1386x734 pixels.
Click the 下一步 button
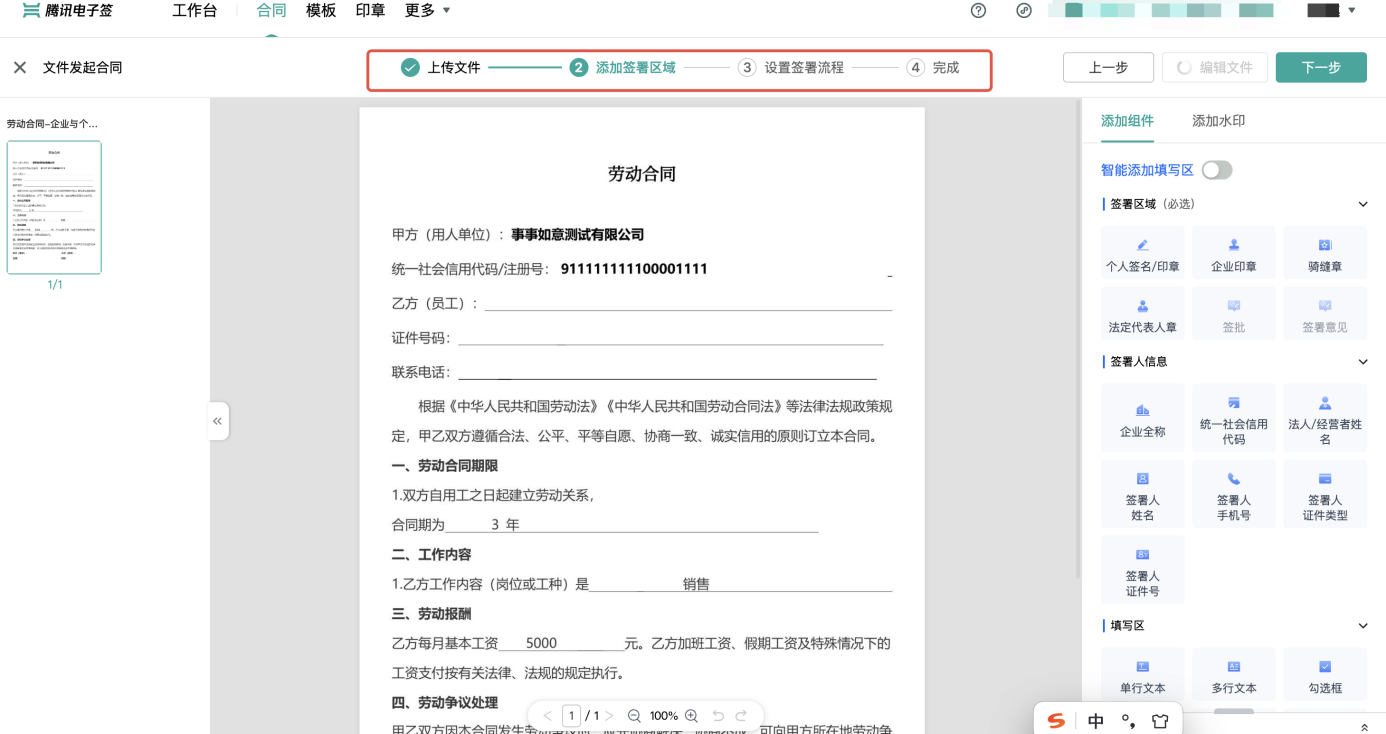(1321, 67)
